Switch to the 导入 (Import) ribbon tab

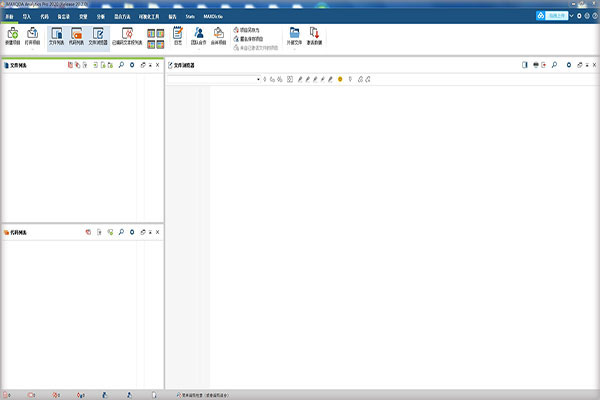pyautogui.click(x=26, y=16)
